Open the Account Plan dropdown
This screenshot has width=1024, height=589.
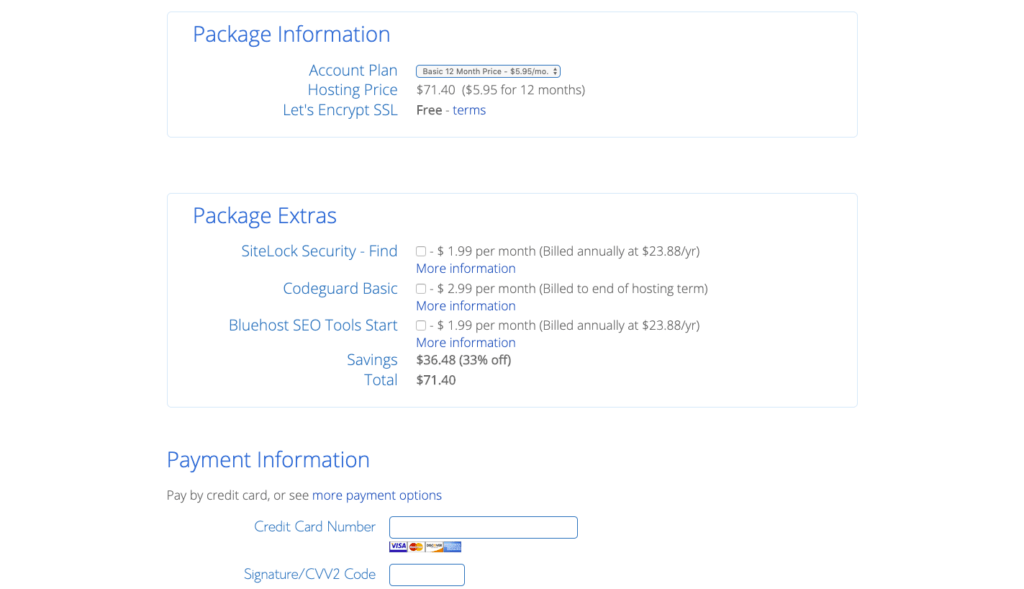[488, 71]
